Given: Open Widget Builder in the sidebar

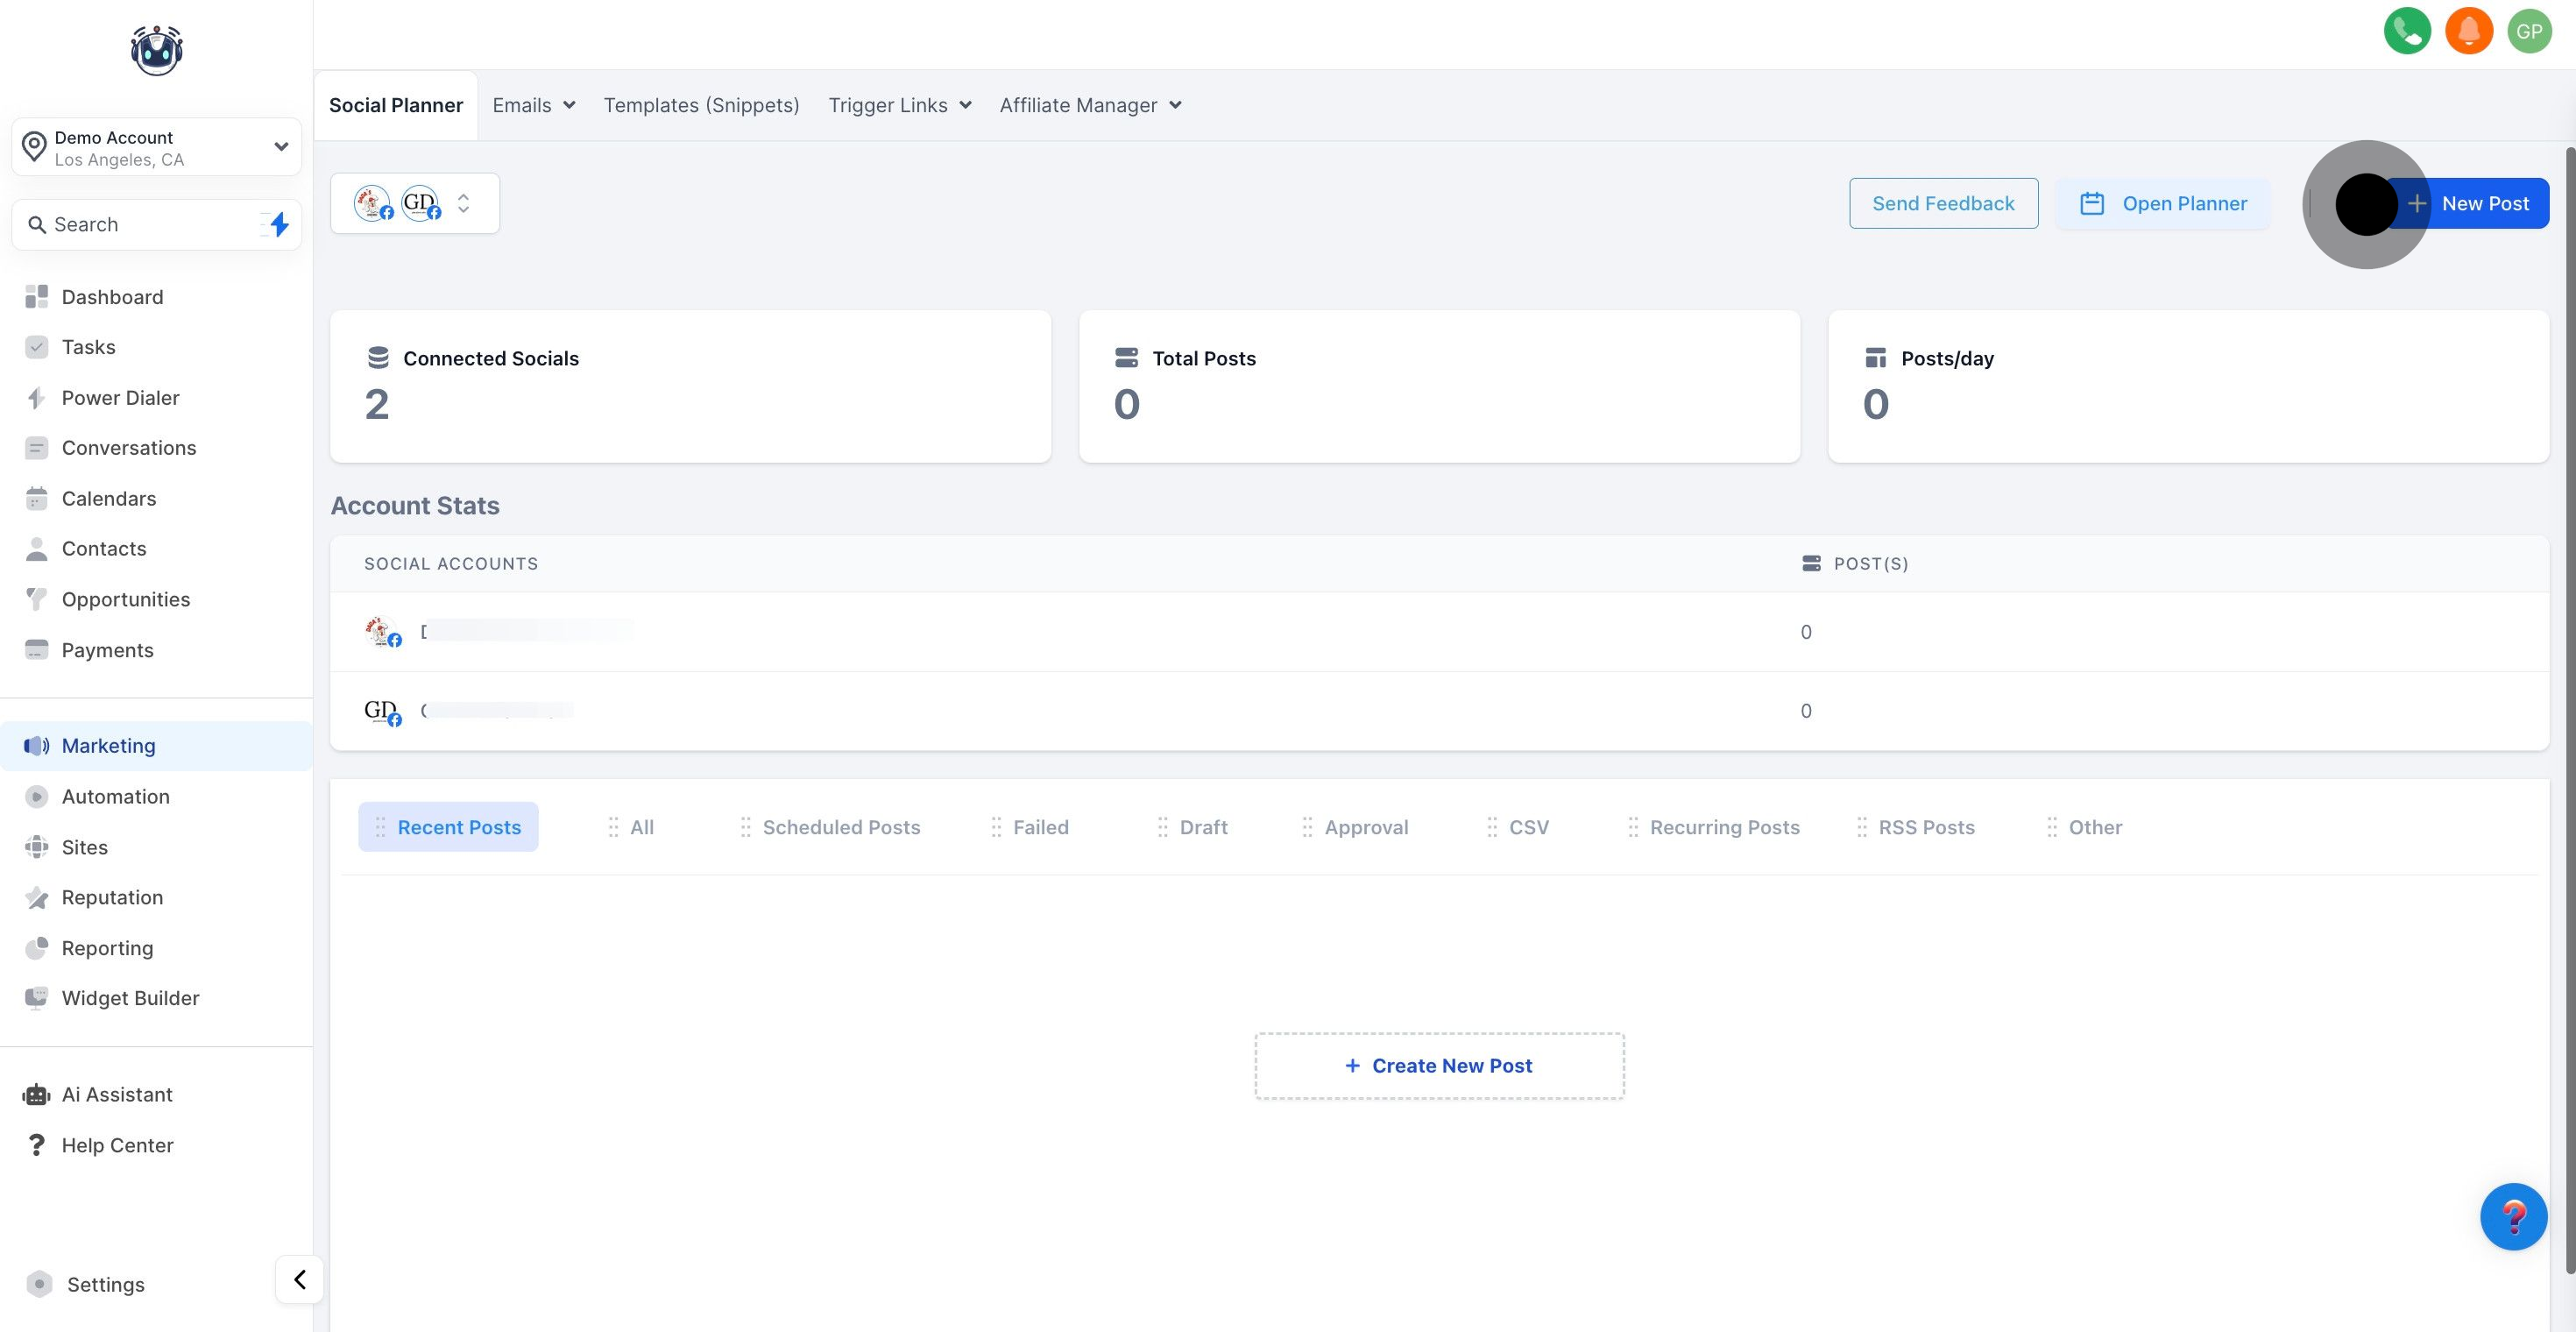Looking at the screenshot, I should (130, 998).
